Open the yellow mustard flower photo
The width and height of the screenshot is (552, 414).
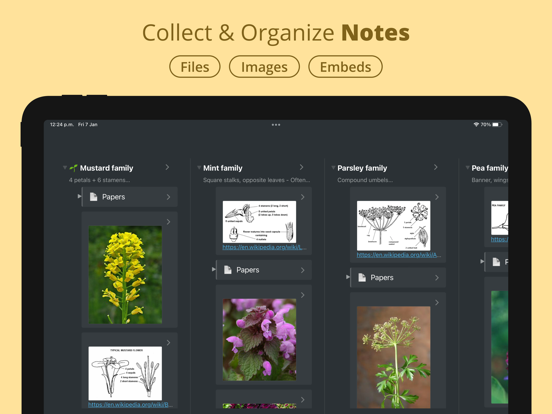[x=125, y=275]
